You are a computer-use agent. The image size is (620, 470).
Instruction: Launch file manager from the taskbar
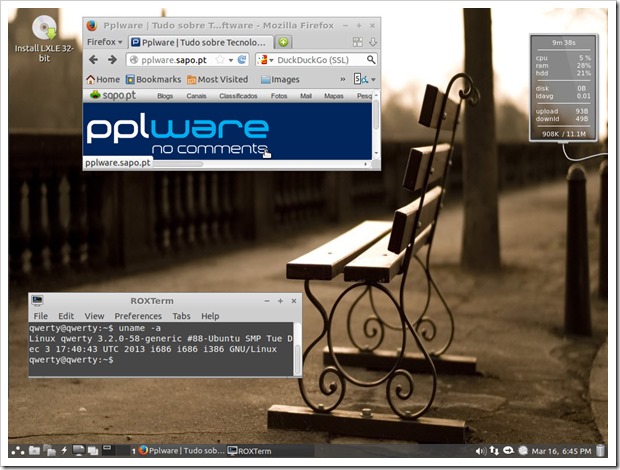[x=34, y=450]
